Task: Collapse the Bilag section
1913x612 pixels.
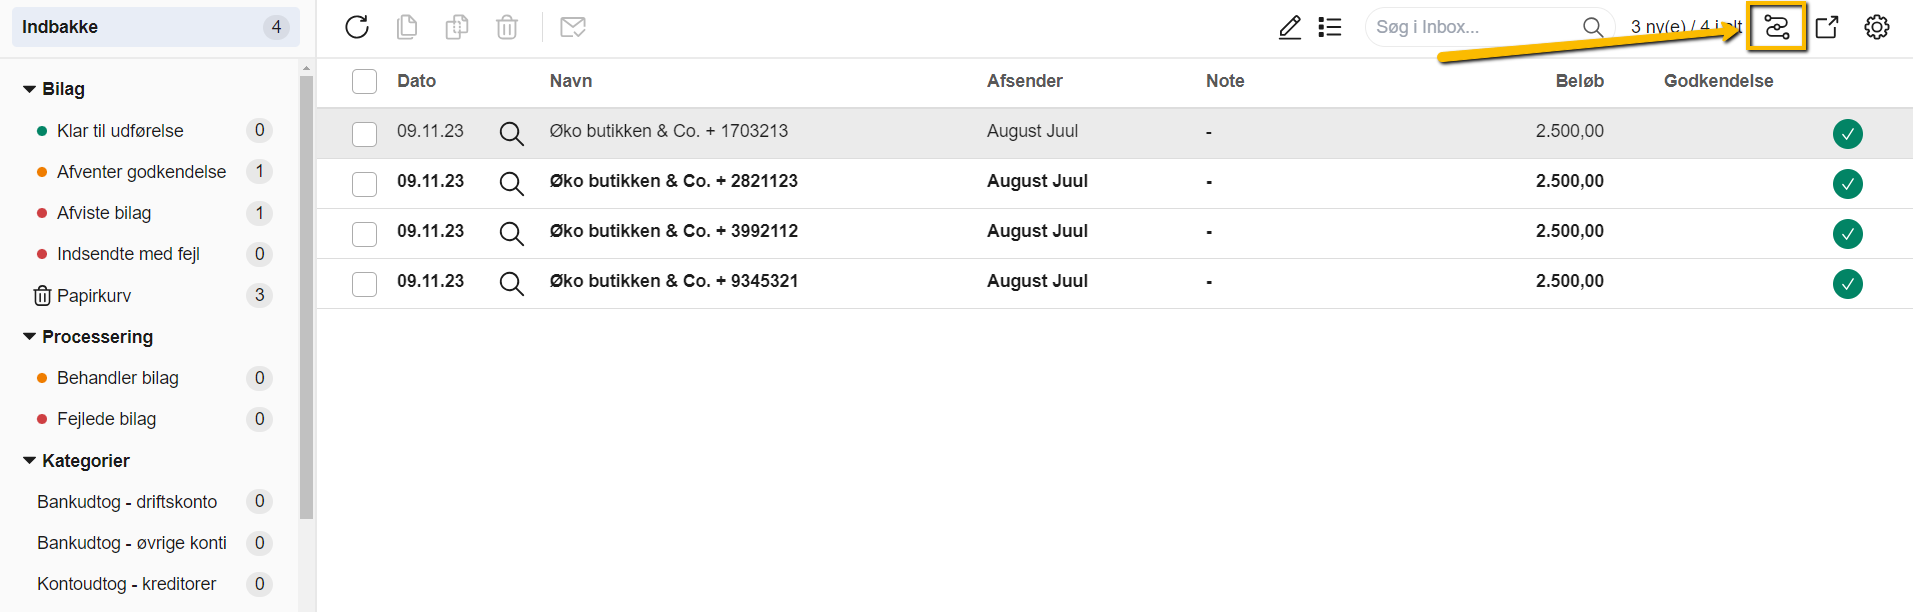Action: coord(30,89)
